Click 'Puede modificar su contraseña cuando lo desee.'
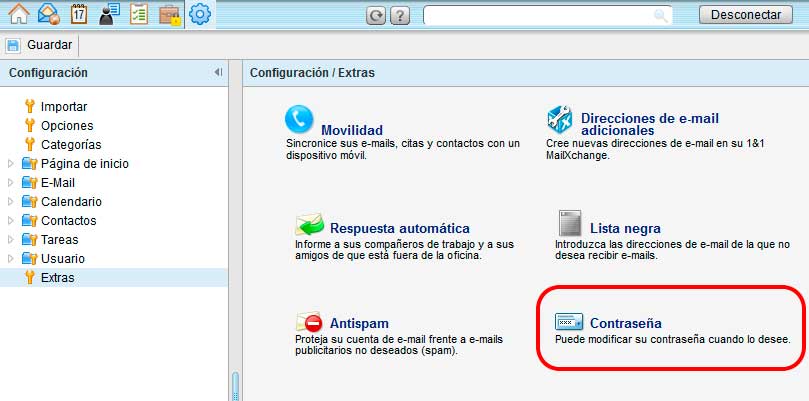This screenshot has width=809, height=401. coord(672,340)
